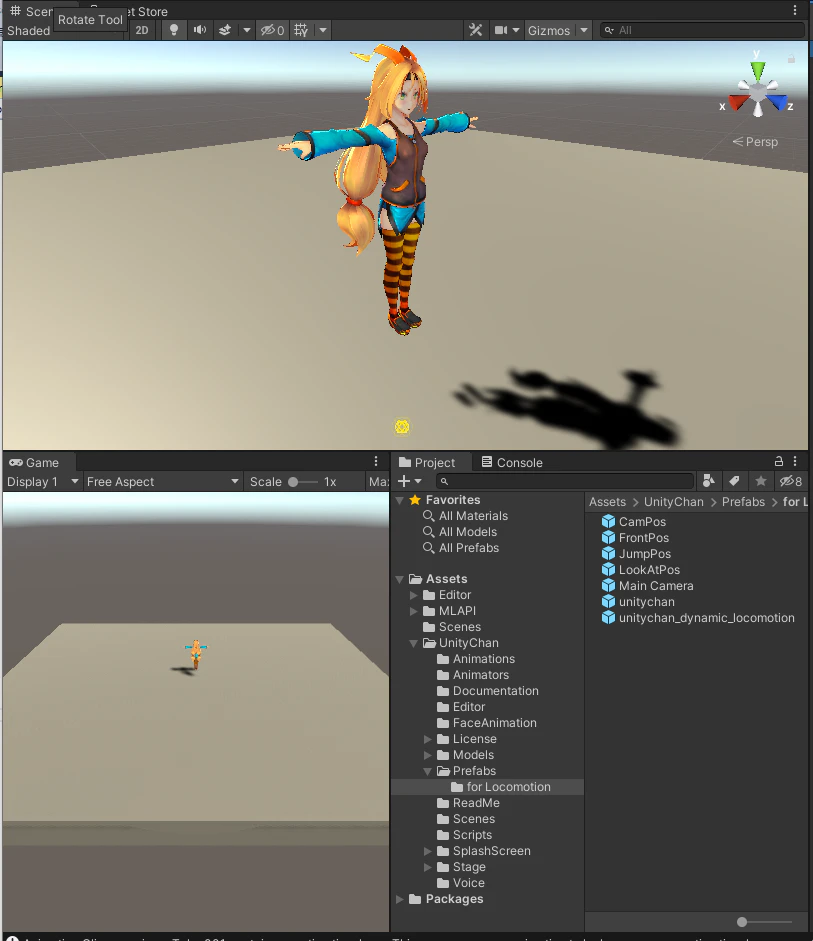The height and width of the screenshot is (941, 813).
Task: Open the Shaded draw mode dropdown
Action: 28,30
